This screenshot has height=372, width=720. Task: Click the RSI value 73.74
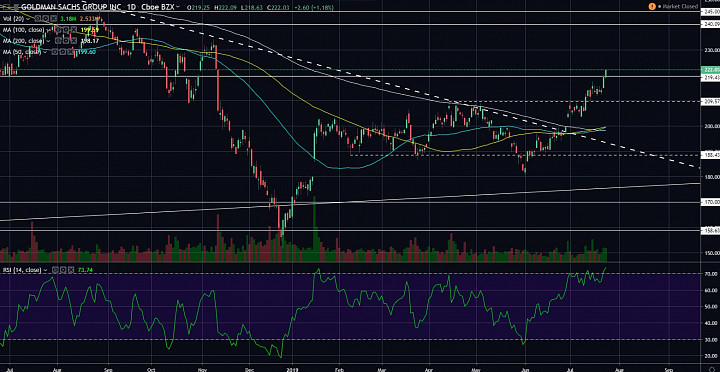coord(85,270)
